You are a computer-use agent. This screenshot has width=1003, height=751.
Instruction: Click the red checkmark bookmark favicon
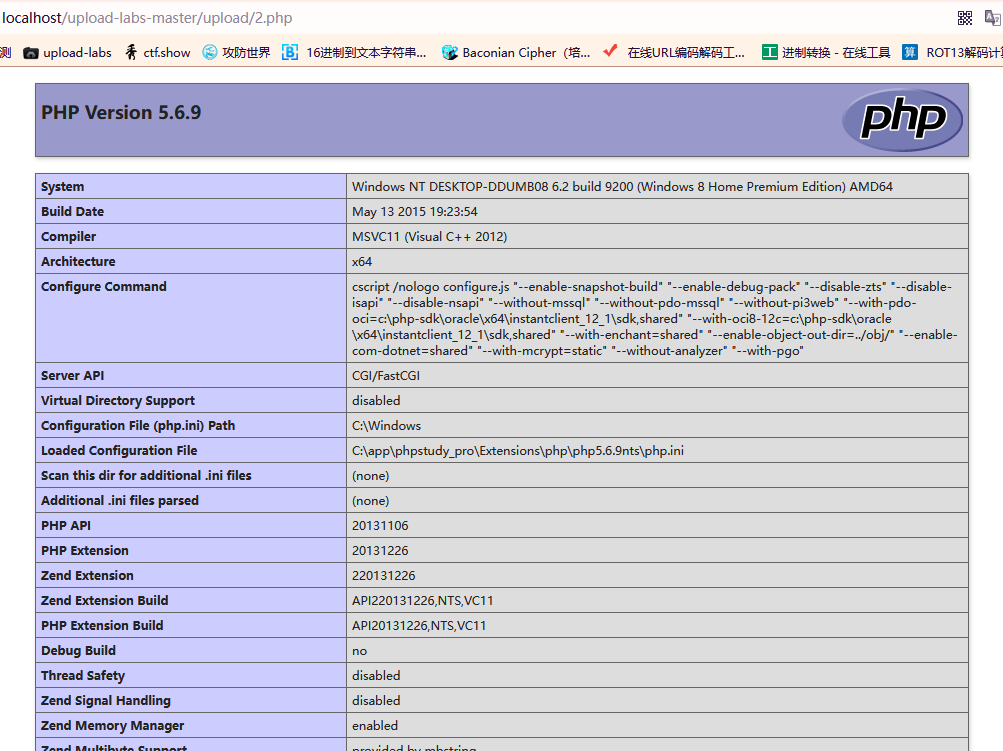[610, 51]
